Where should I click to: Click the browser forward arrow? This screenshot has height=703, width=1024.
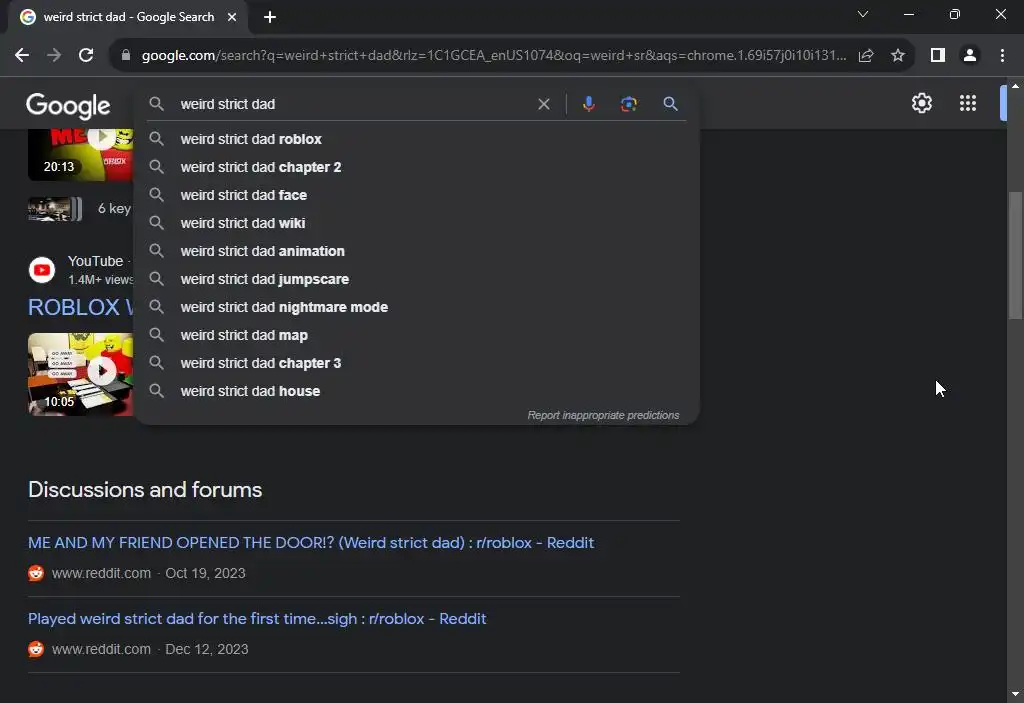click(54, 56)
